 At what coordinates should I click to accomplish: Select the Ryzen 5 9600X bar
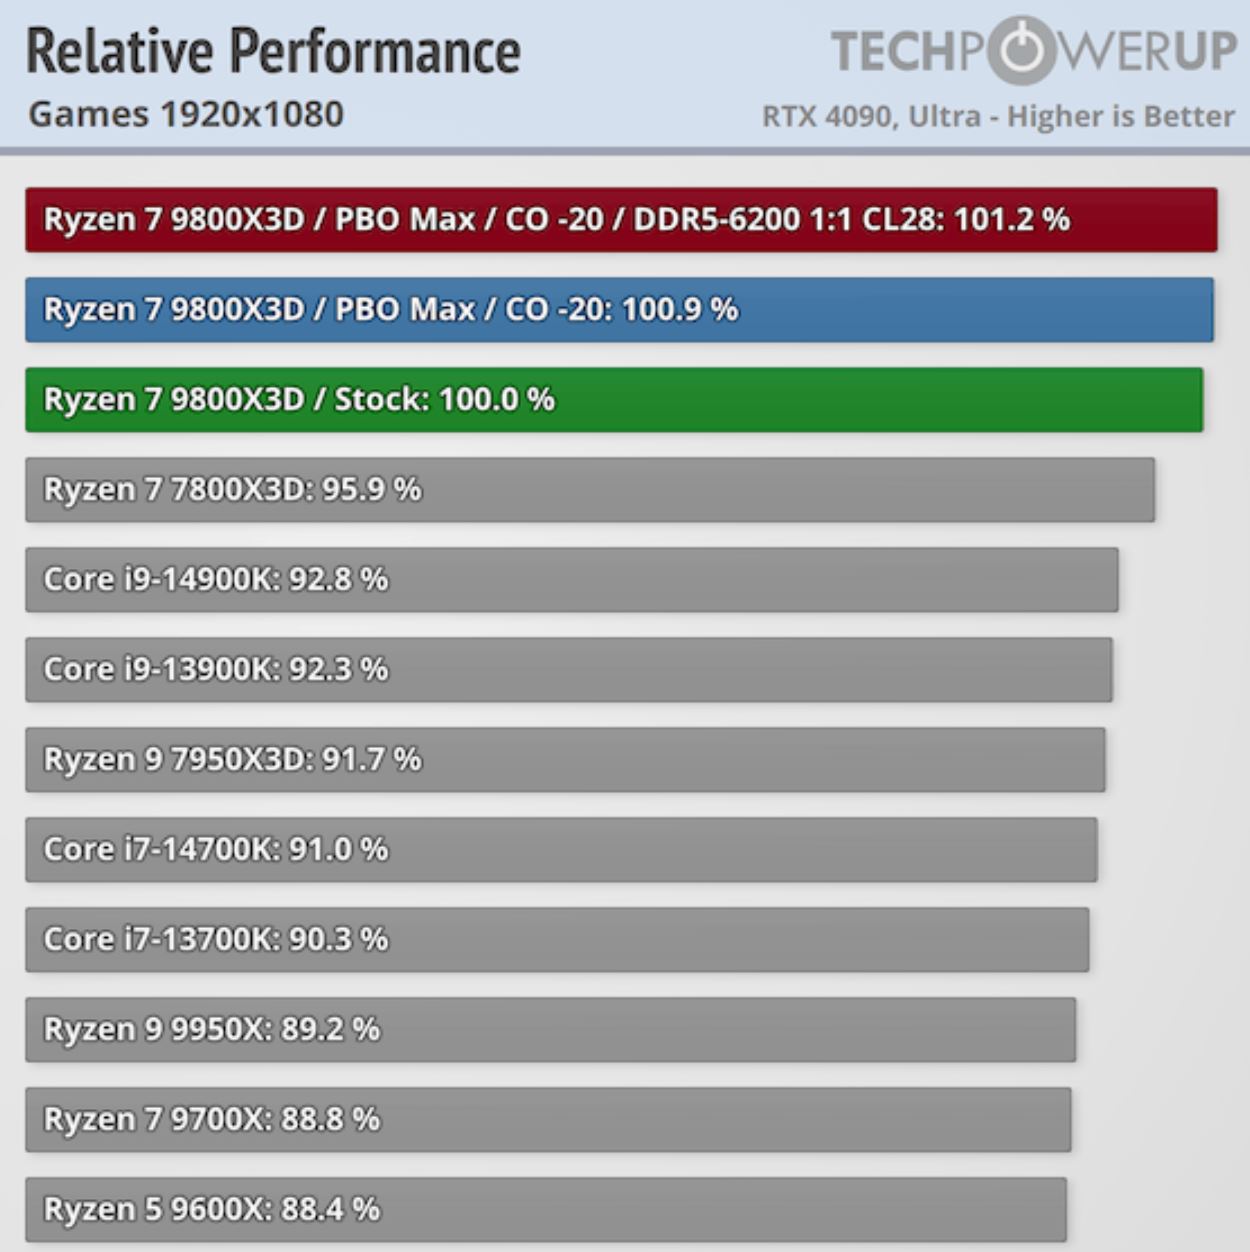546,1210
